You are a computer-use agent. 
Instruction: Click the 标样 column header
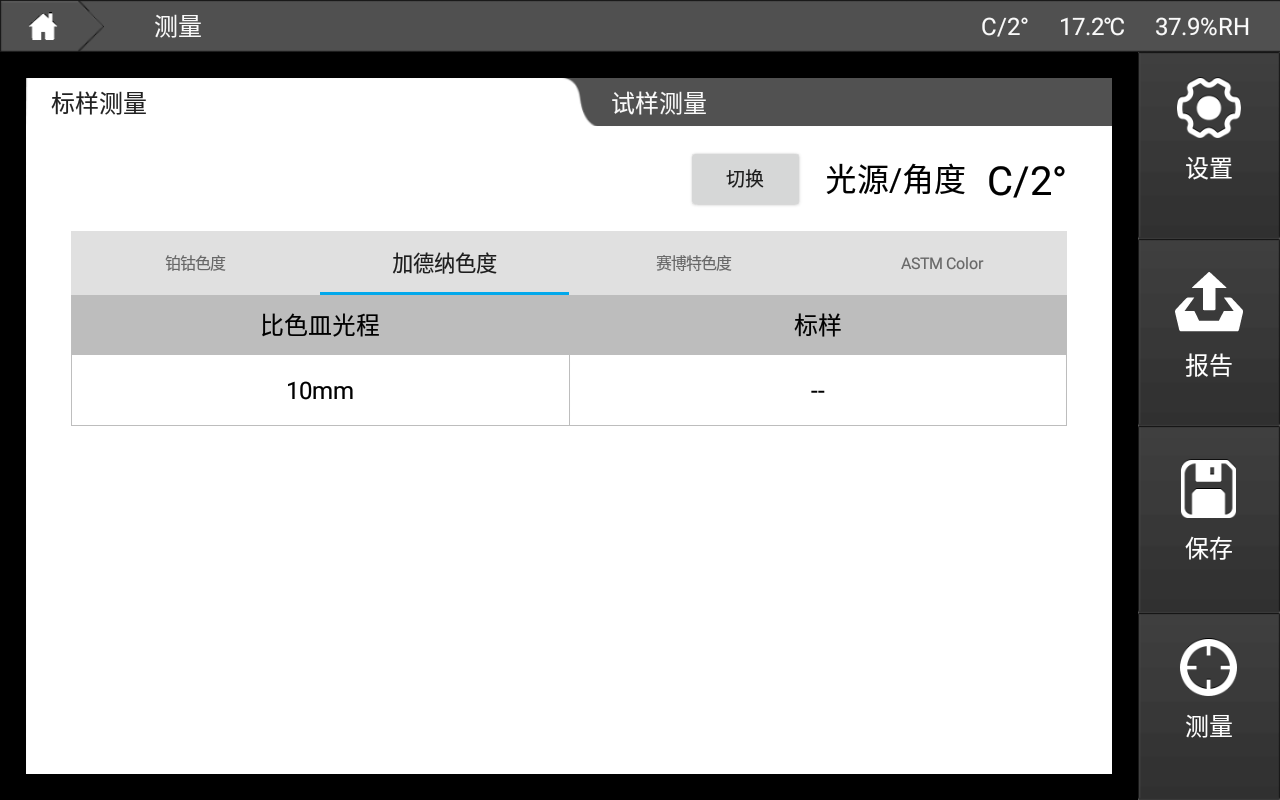(x=817, y=325)
